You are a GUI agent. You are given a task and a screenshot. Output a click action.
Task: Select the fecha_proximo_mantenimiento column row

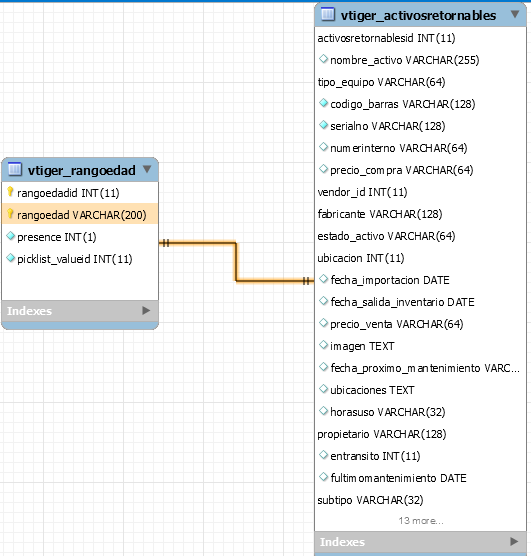pyautogui.click(x=420, y=368)
